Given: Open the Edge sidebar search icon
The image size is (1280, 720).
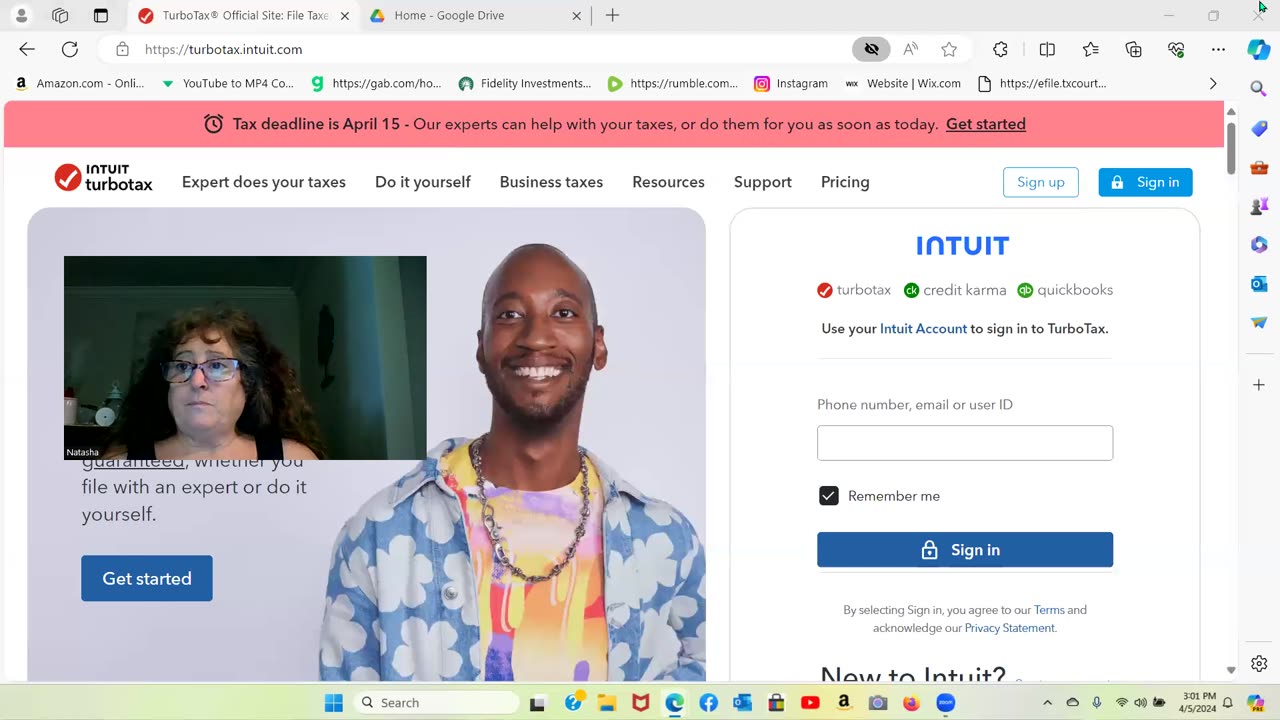Looking at the screenshot, I should (x=1259, y=89).
